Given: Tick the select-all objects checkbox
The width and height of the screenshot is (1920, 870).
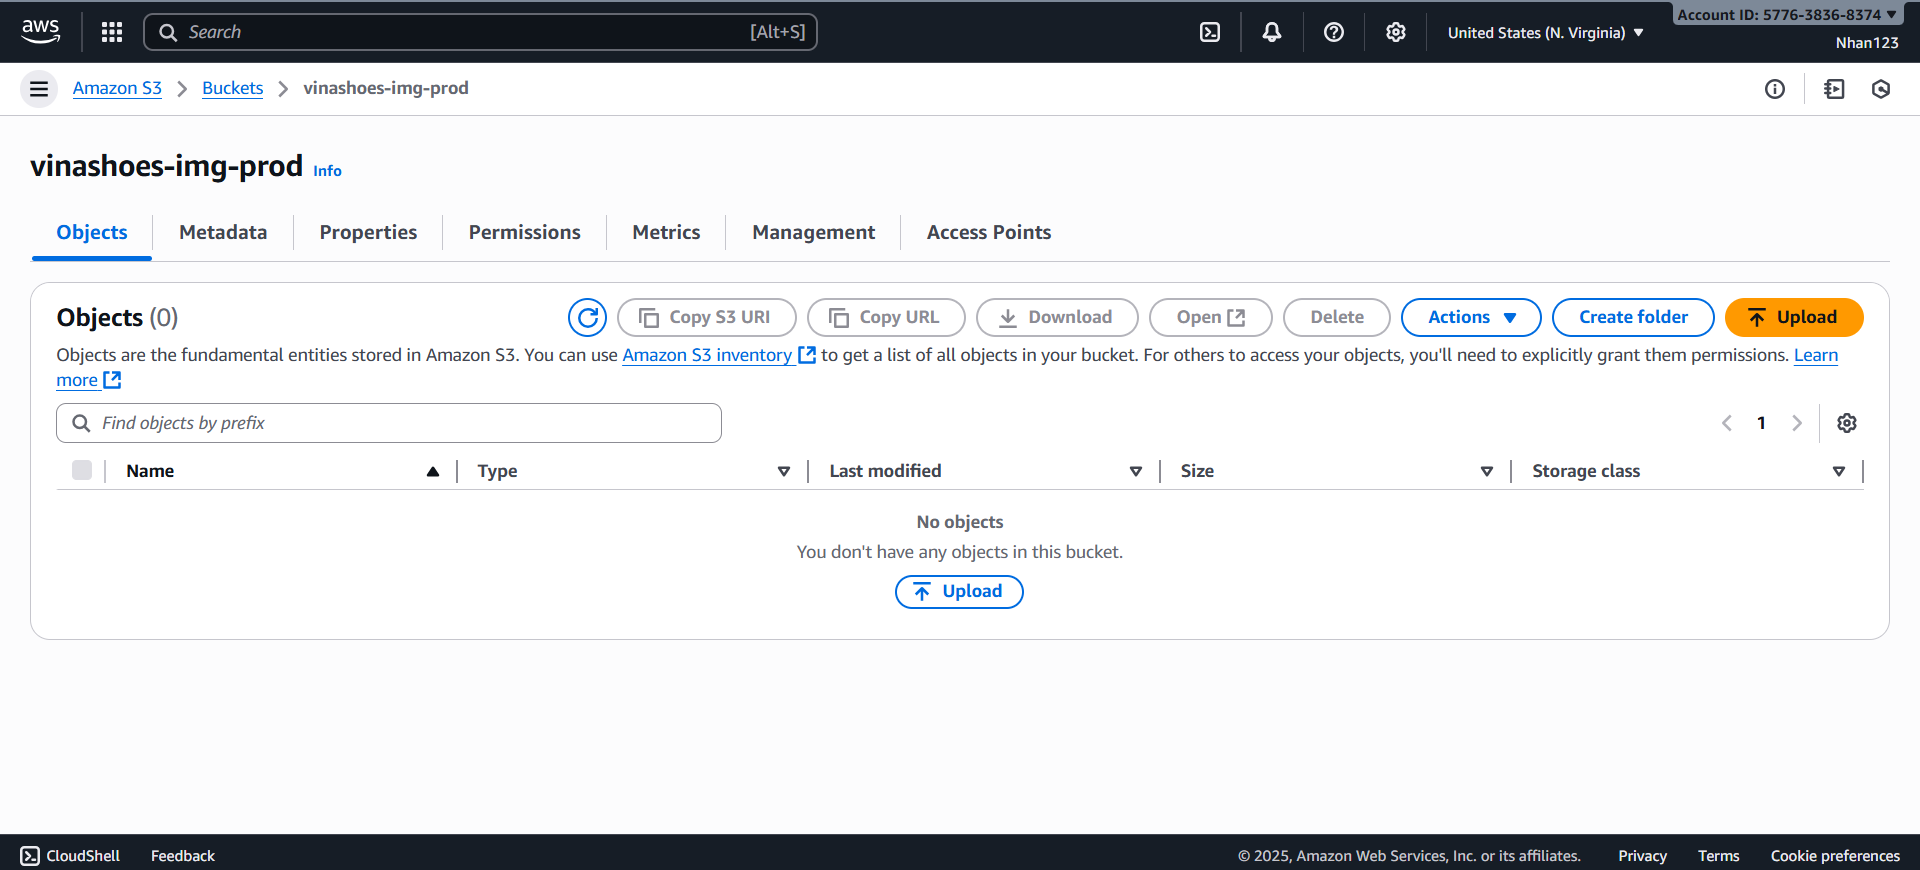Looking at the screenshot, I should pyautogui.click(x=82, y=471).
